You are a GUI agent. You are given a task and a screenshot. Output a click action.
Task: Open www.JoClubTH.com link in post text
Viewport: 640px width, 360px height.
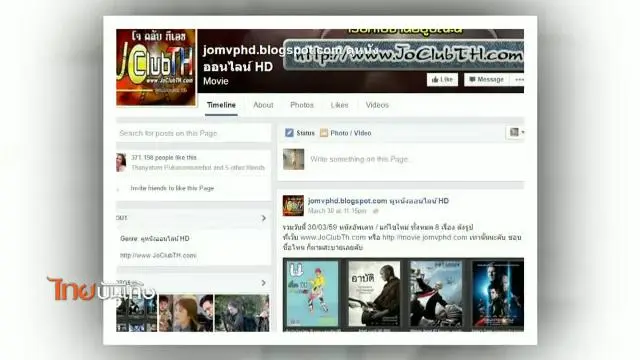pyautogui.click(x=333, y=237)
